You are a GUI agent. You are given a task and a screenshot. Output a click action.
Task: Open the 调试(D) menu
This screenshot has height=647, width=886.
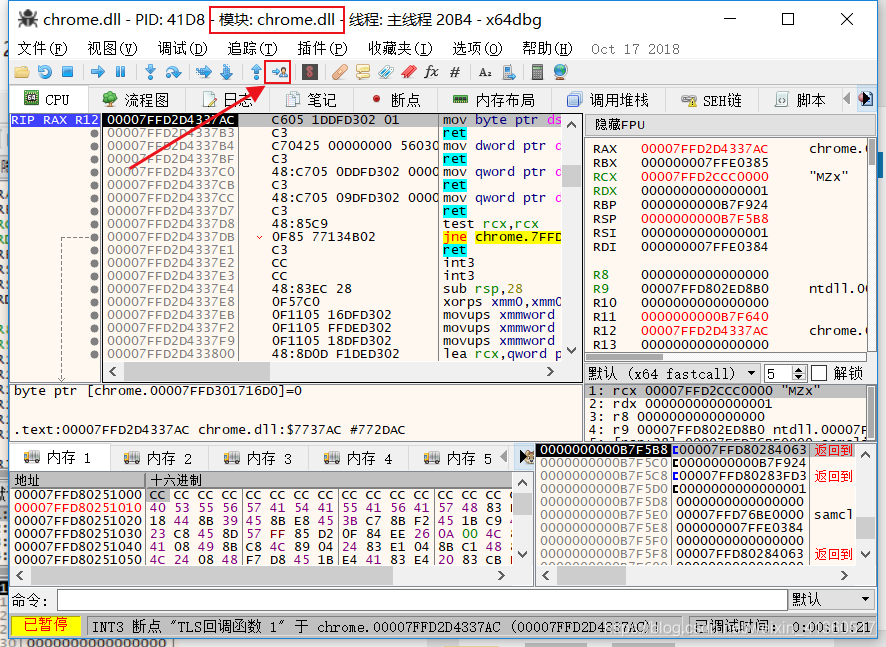coord(183,49)
